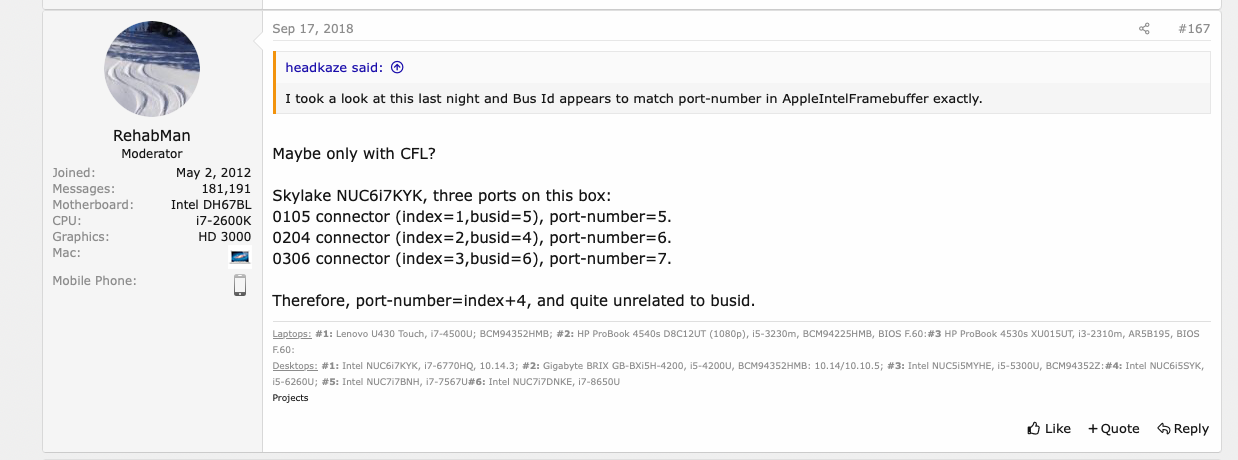Open the RehabMan username profile link

[x=152, y=135]
